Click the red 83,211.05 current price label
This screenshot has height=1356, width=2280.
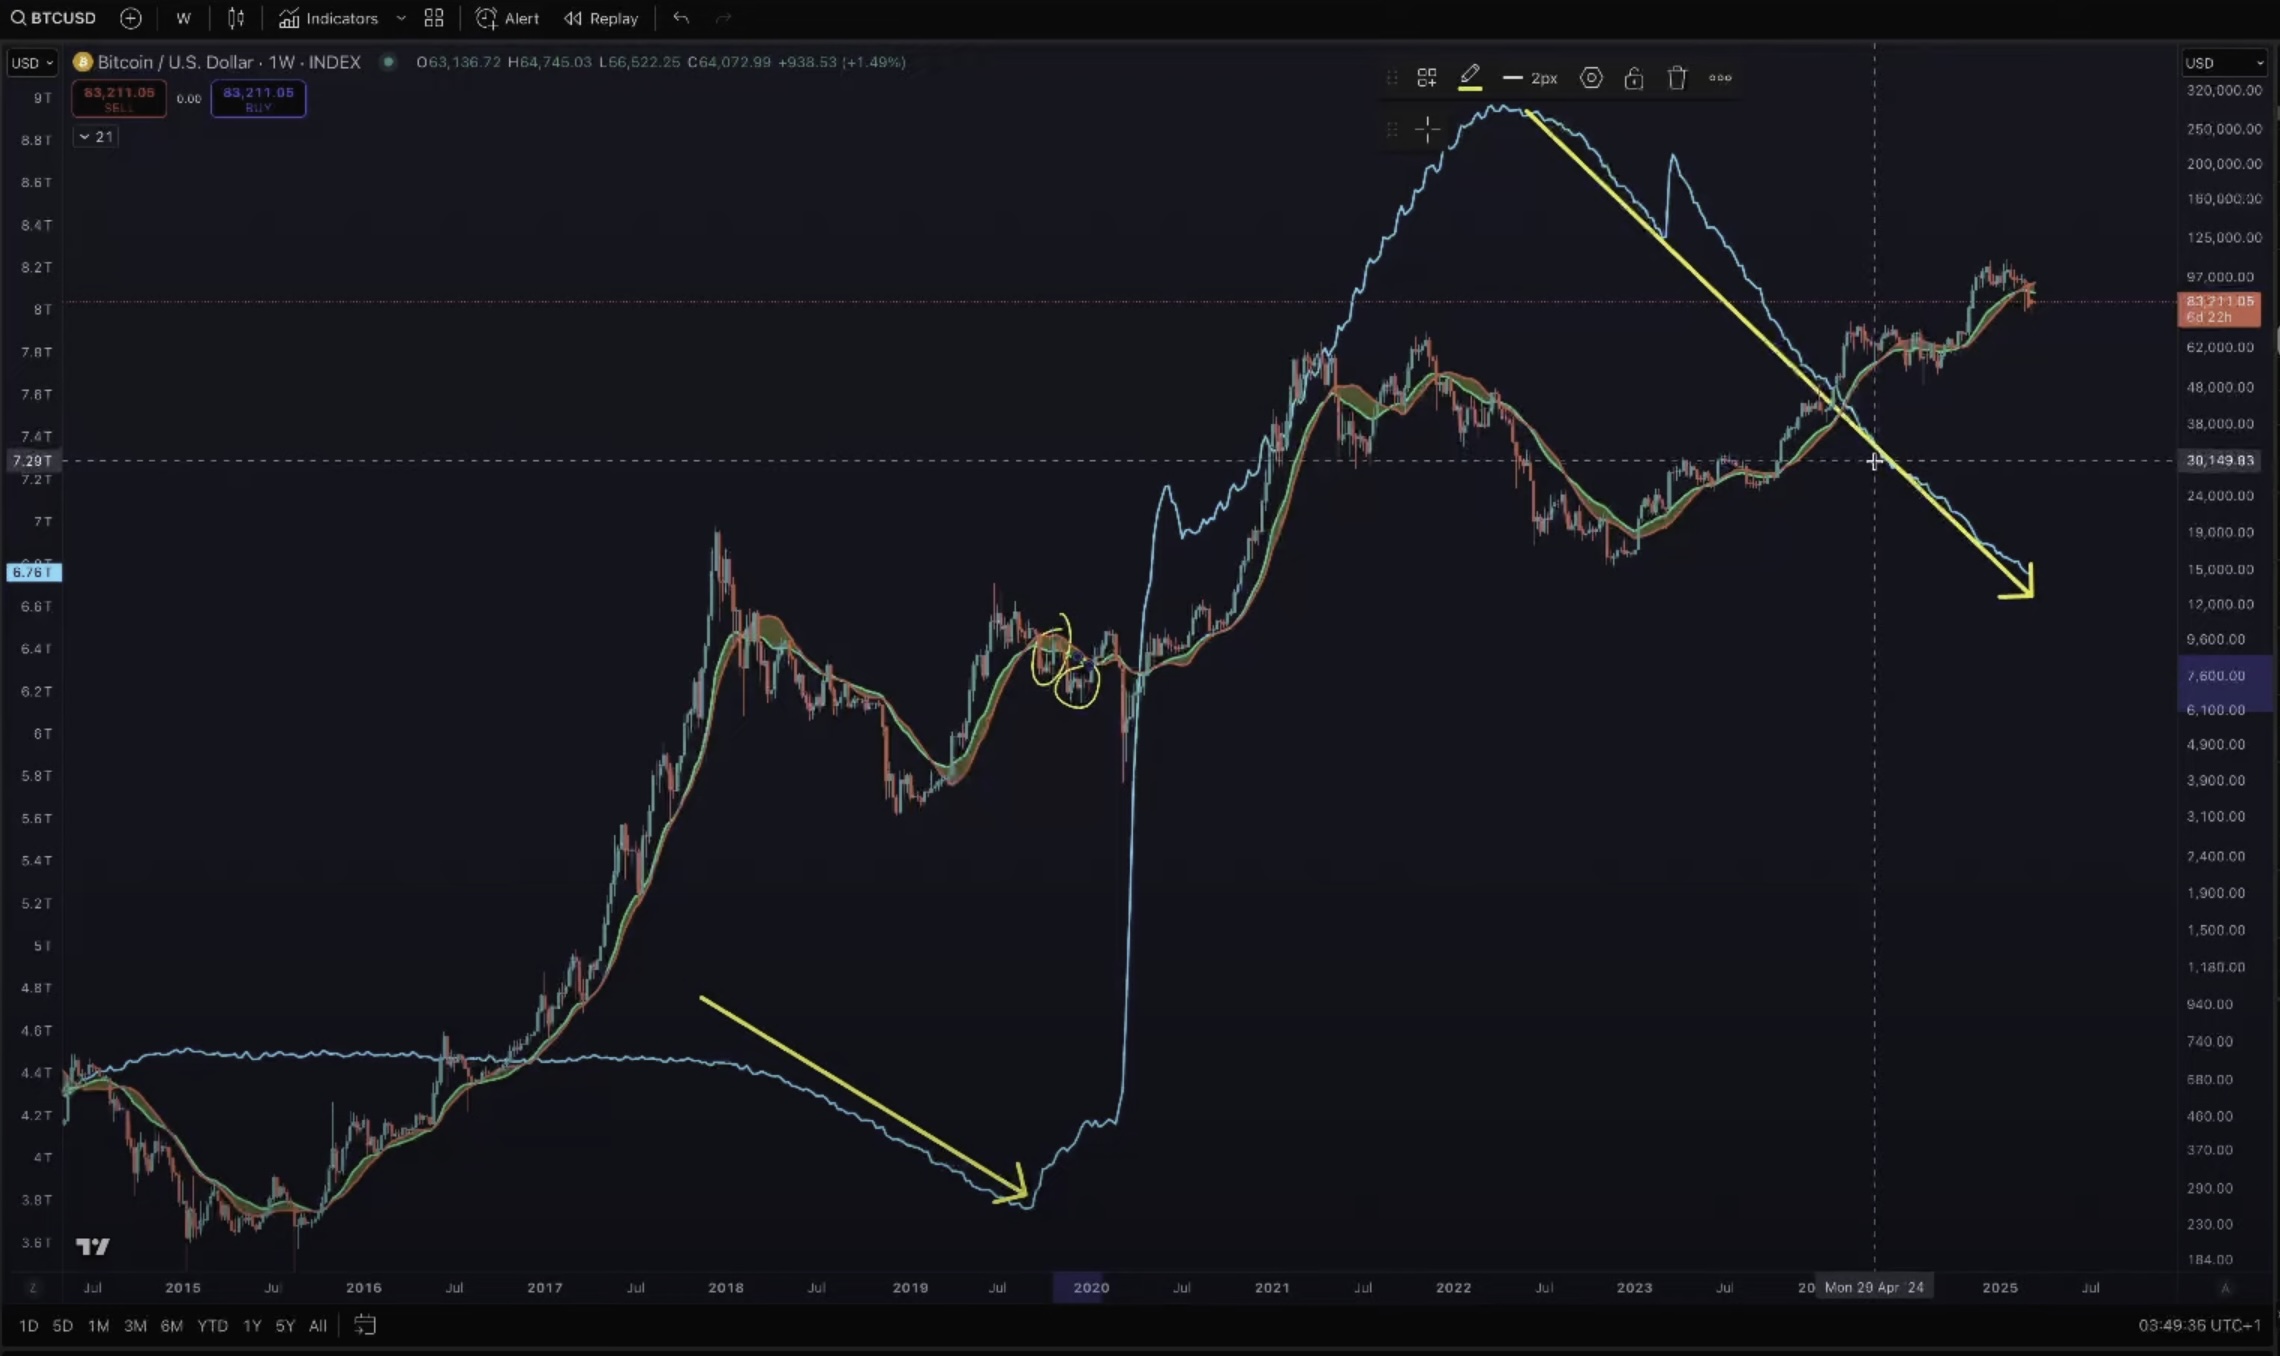pos(2218,309)
